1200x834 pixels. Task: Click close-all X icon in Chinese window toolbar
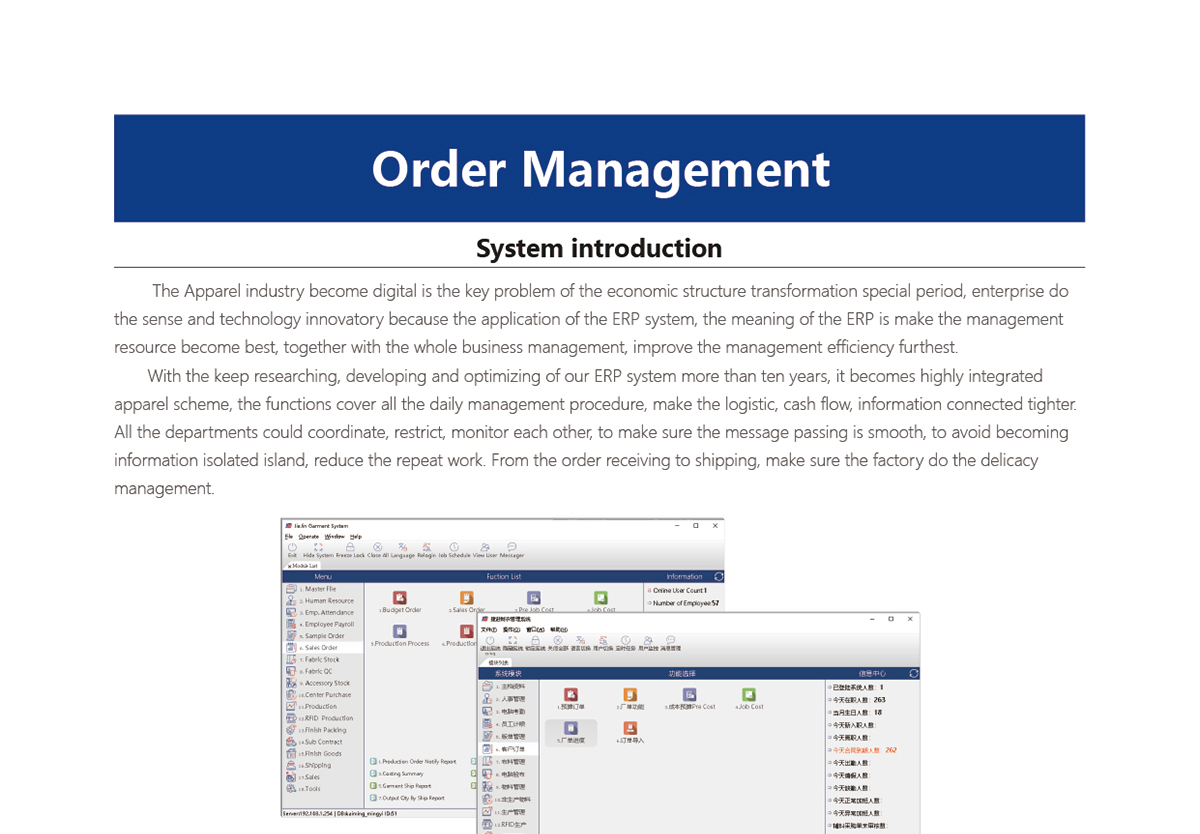tap(558, 641)
